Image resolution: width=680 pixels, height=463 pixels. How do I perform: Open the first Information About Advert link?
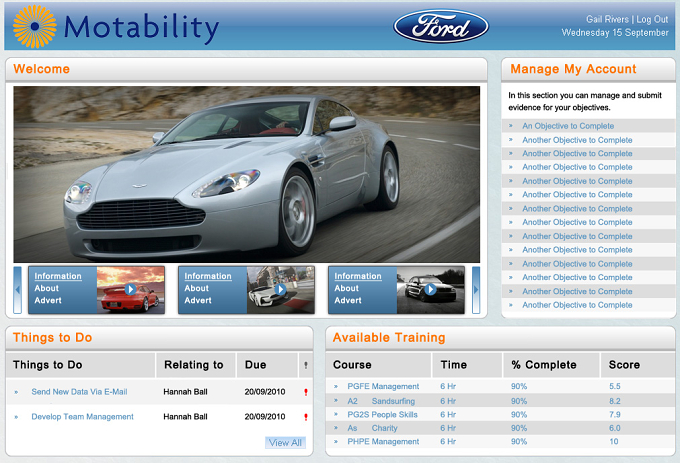coord(58,288)
